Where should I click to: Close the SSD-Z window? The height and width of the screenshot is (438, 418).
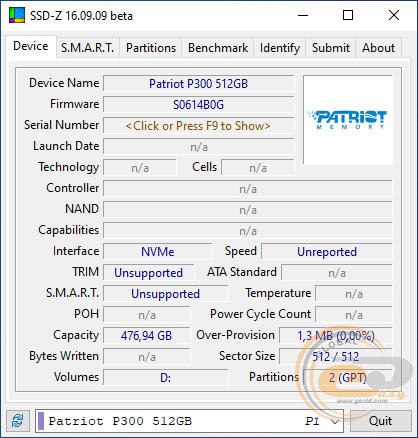(x=394, y=15)
